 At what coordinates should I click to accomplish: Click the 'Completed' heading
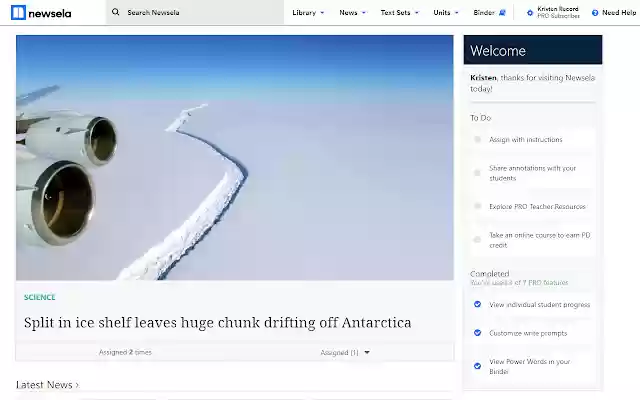(x=489, y=273)
